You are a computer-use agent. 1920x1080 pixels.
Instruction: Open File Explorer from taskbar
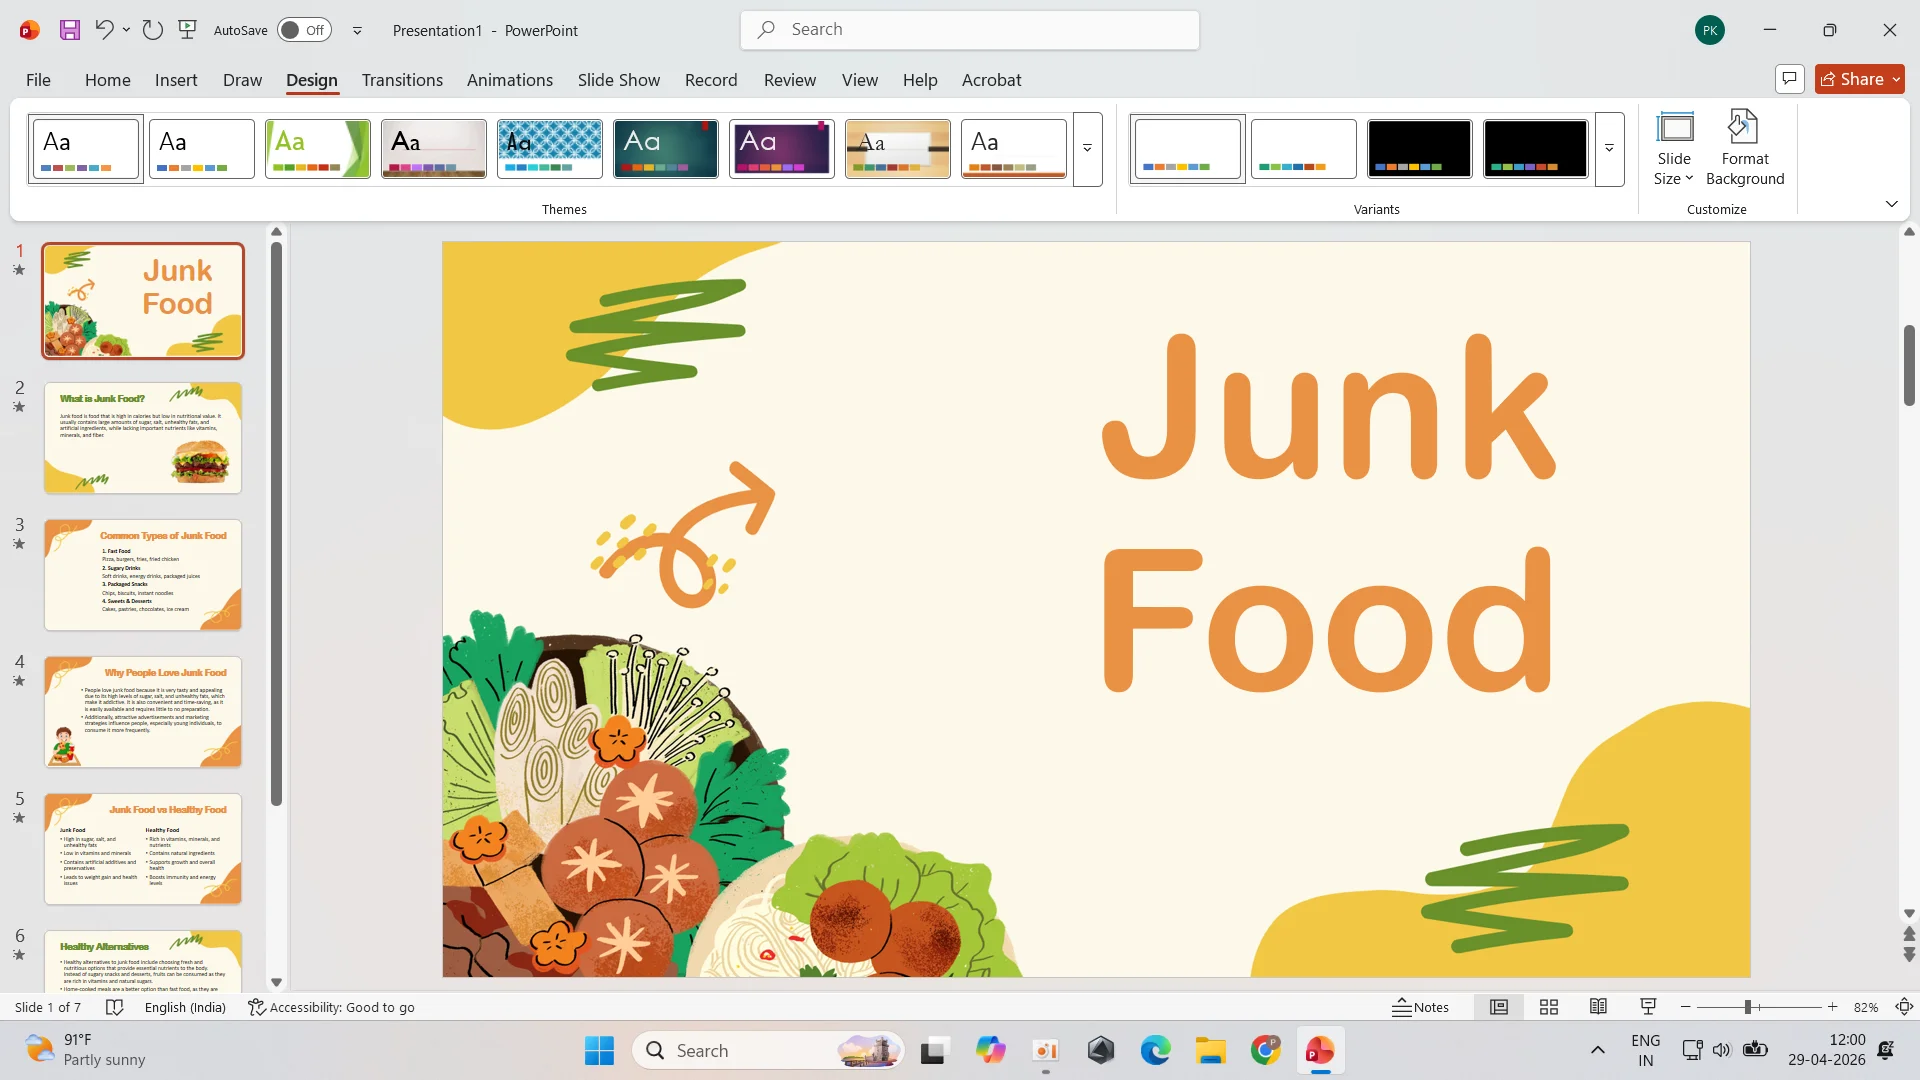(1210, 1050)
